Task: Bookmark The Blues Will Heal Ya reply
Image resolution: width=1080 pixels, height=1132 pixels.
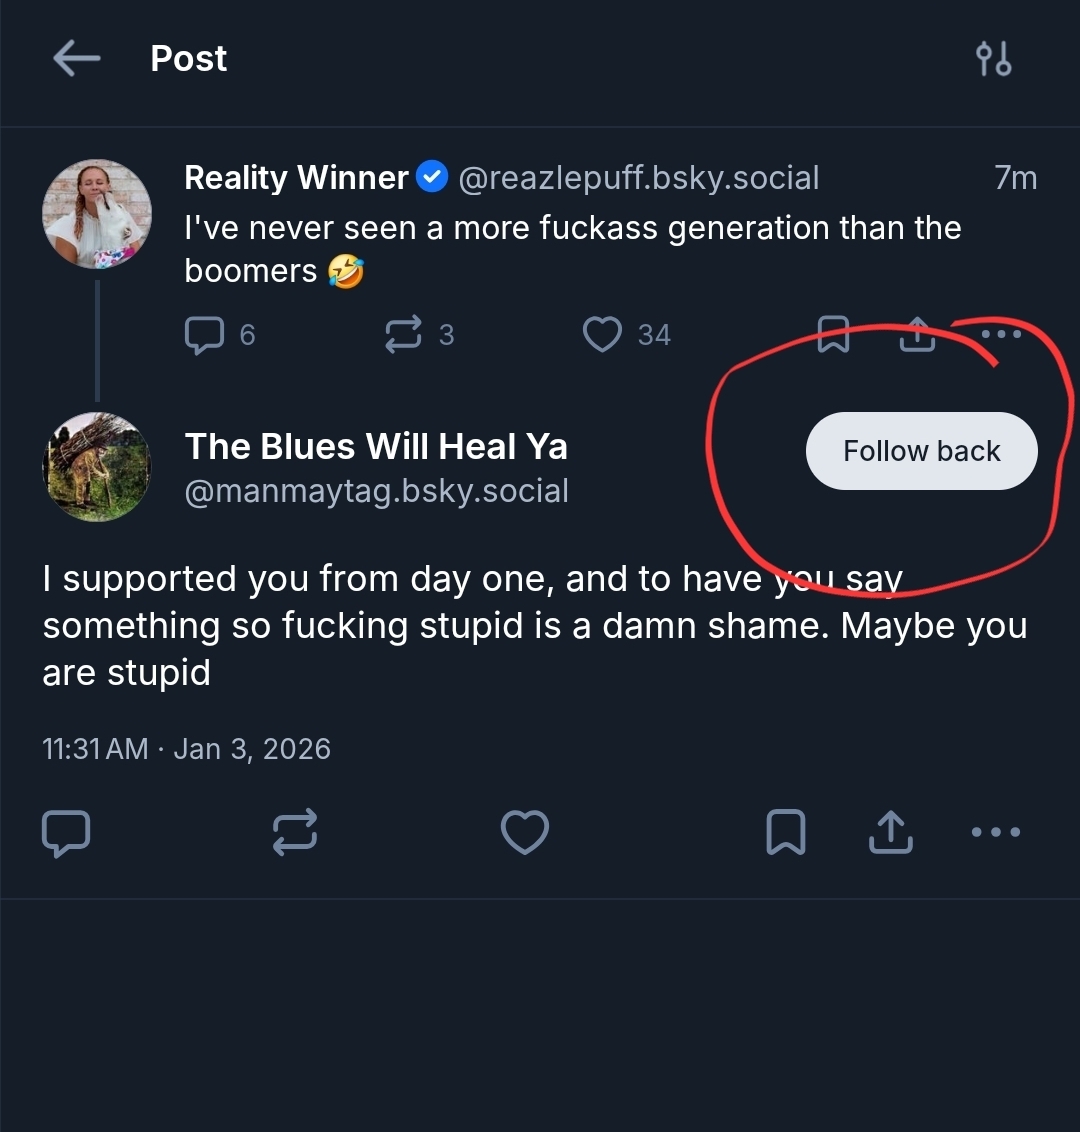Action: (786, 832)
